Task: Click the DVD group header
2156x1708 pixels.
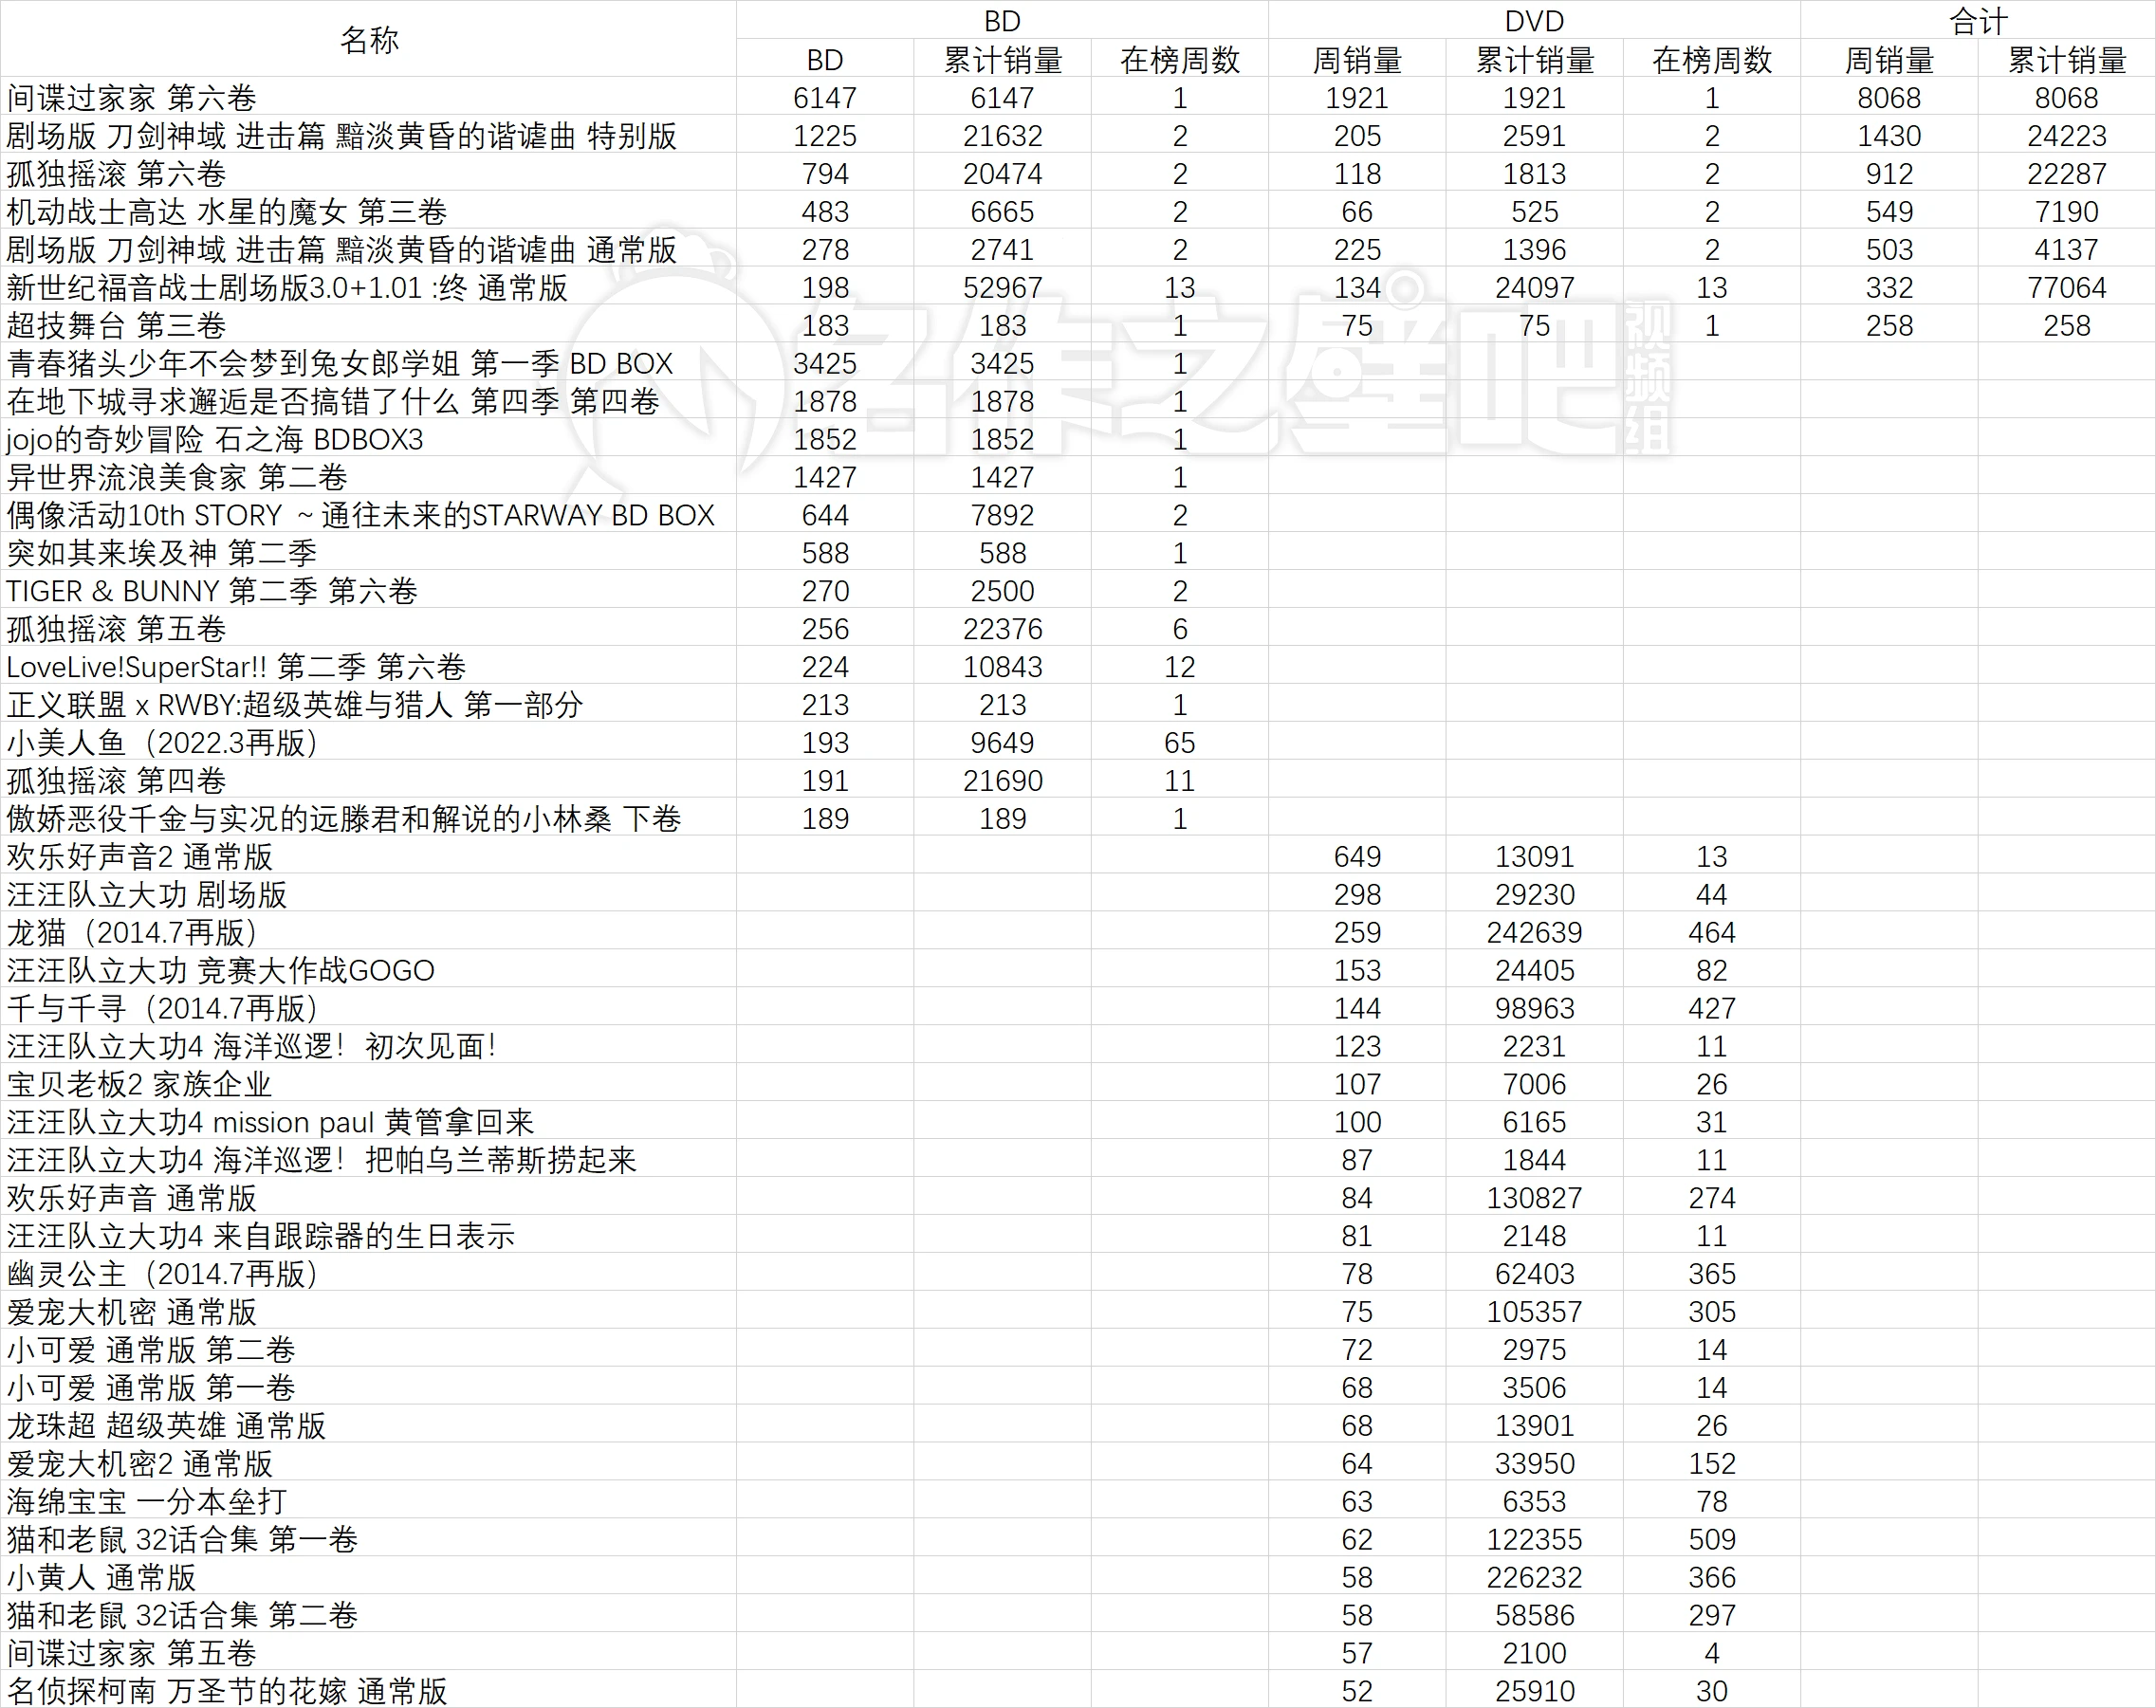Action: (1534, 21)
